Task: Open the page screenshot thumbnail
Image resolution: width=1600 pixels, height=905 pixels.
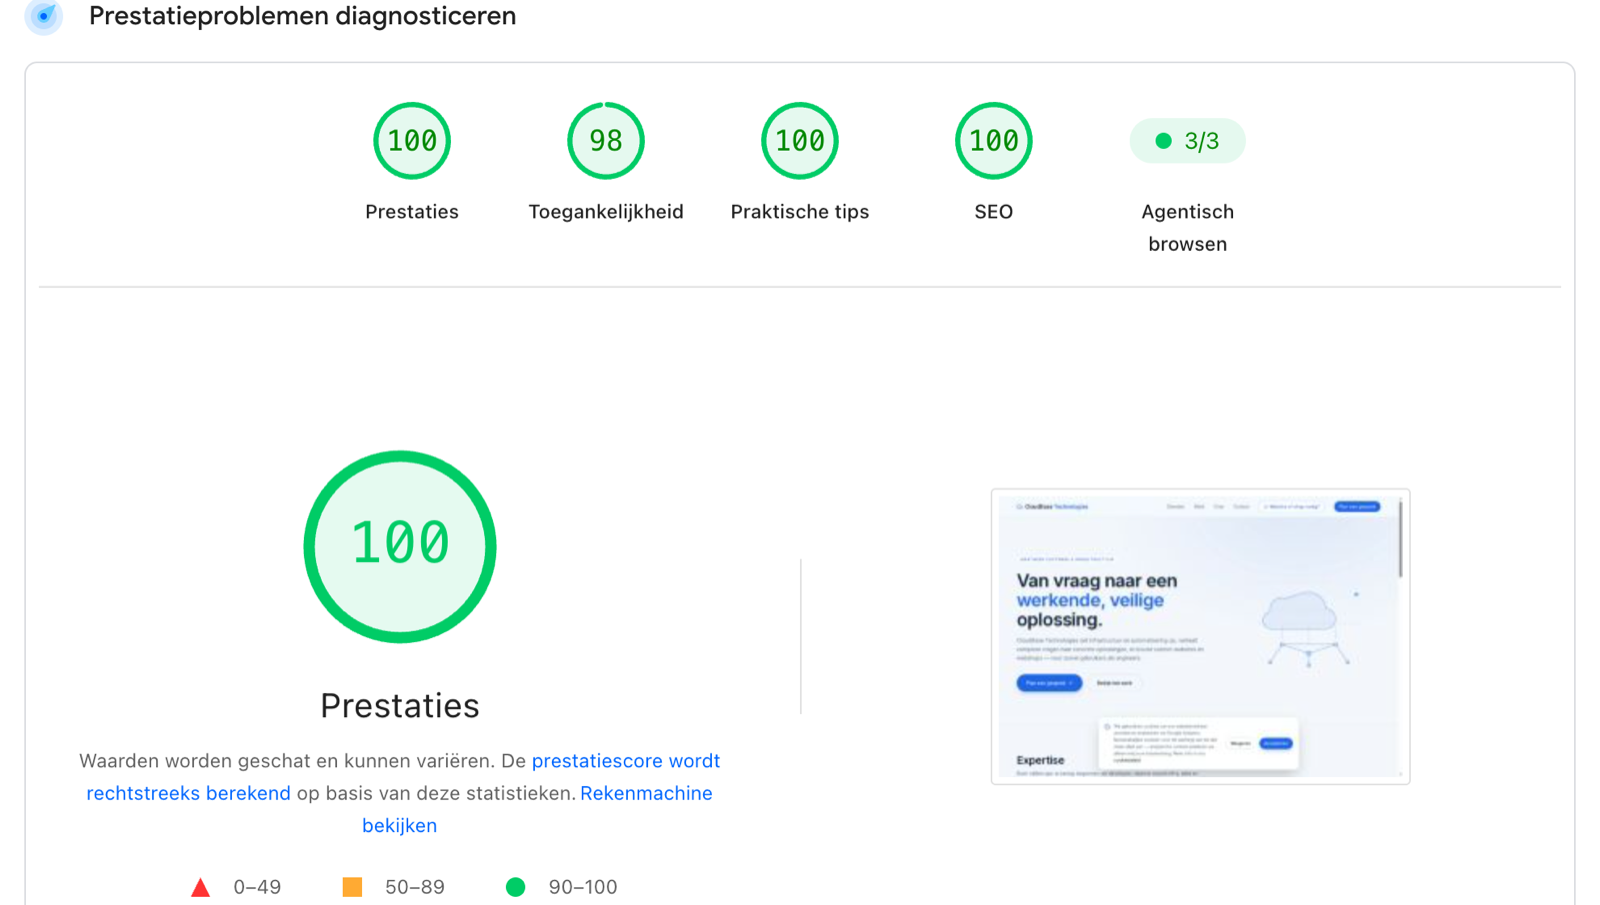Action: (x=1200, y=637)
